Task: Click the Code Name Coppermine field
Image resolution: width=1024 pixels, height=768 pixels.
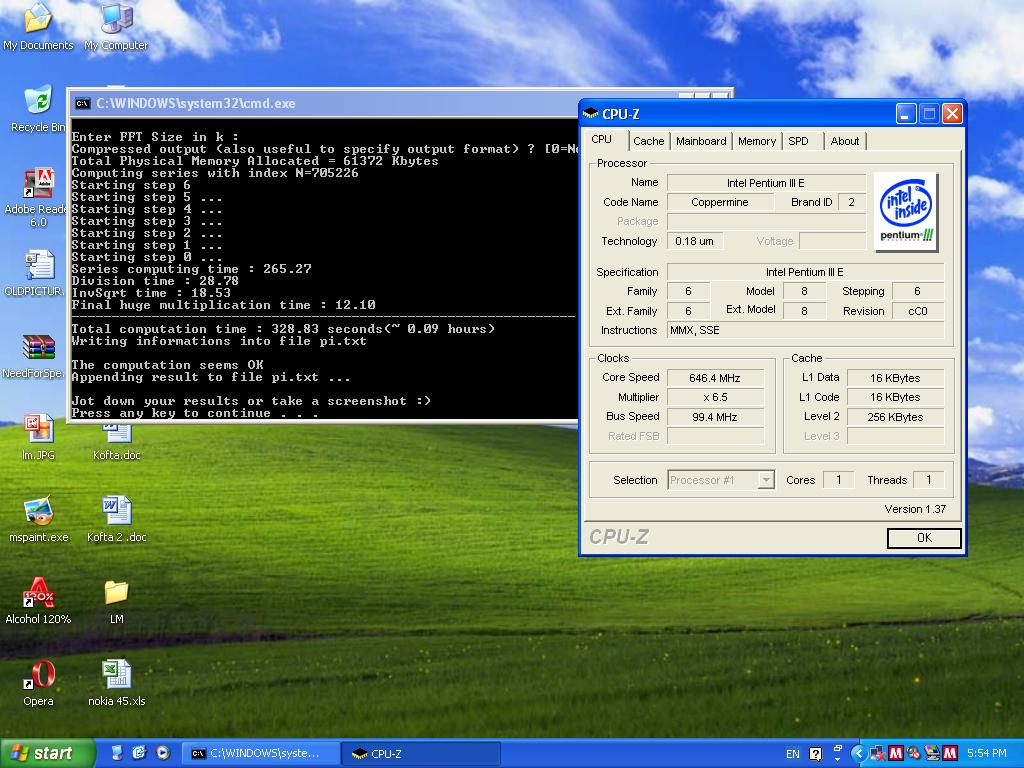Action: 720,202
